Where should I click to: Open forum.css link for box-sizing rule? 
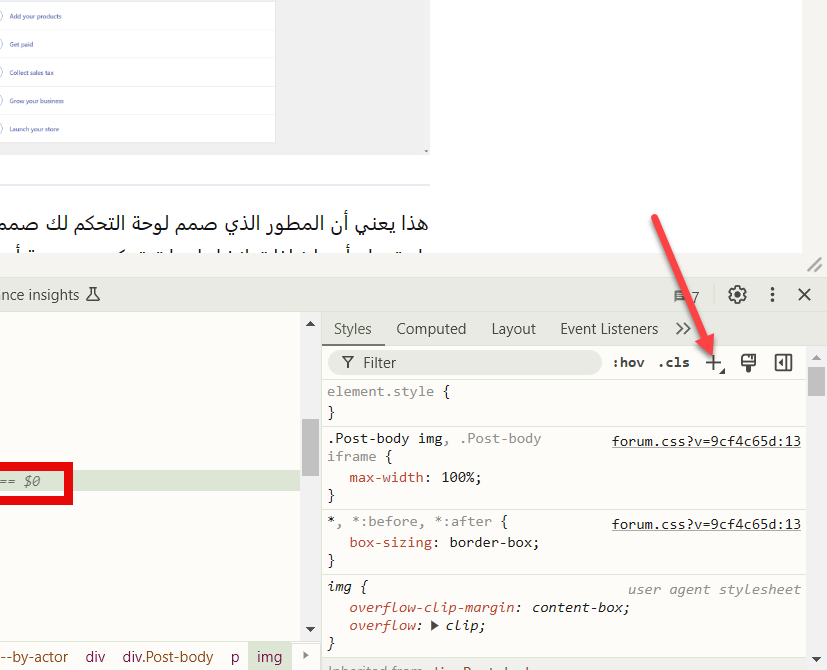tap(706, 524)
